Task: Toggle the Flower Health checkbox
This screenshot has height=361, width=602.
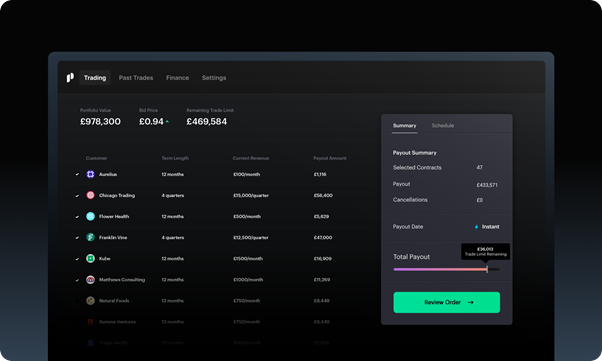Action: click(x=77, y=217)
